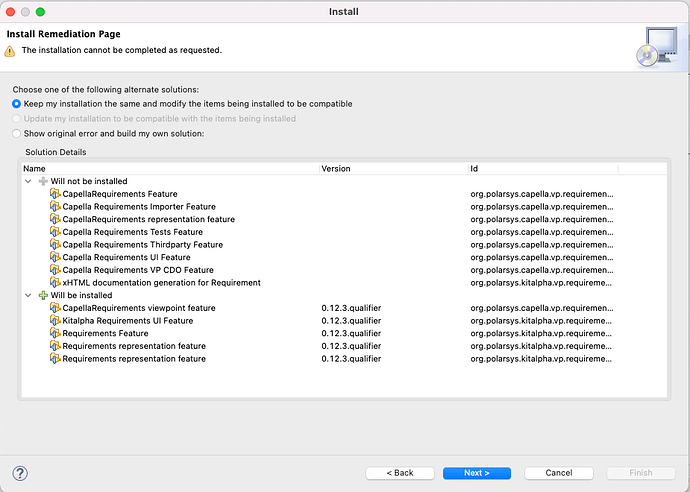The height and width of the screenshot is (492, 690).
Task: Go to previous page with Back button
Action: [400, 473]
